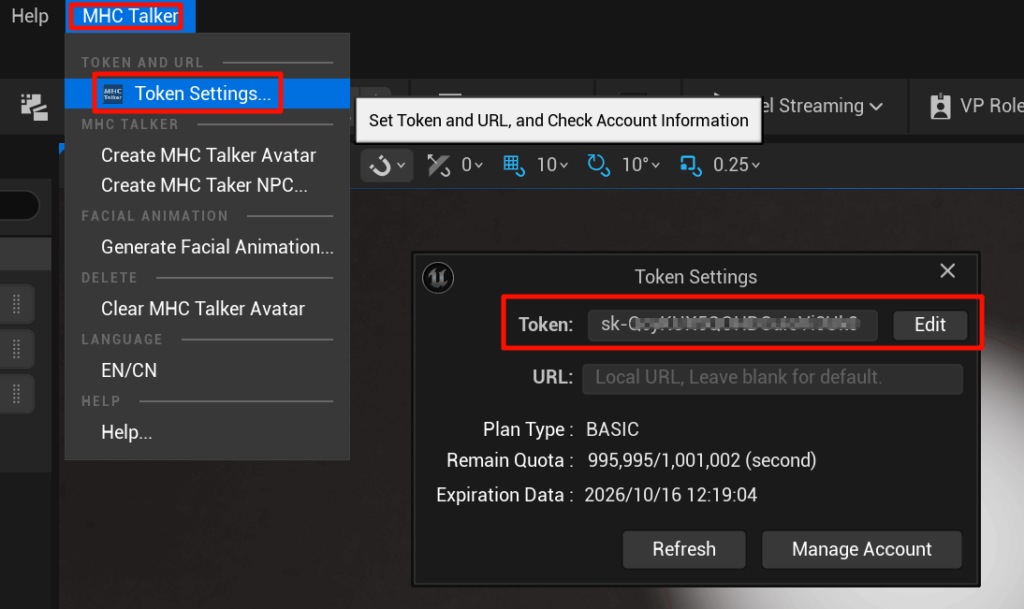Image resolution: width=1024 pixels, height=609 pixels.
Task: Open the Help menu in the menu bar
Action: pyautogui.click(x=29, y=16)
